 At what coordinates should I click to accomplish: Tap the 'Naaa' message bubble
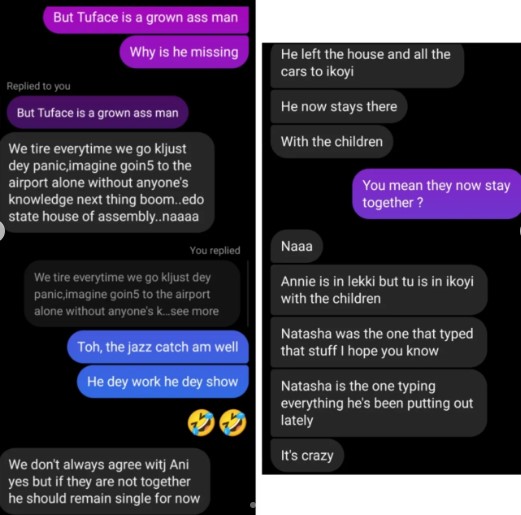coord(296,246)
